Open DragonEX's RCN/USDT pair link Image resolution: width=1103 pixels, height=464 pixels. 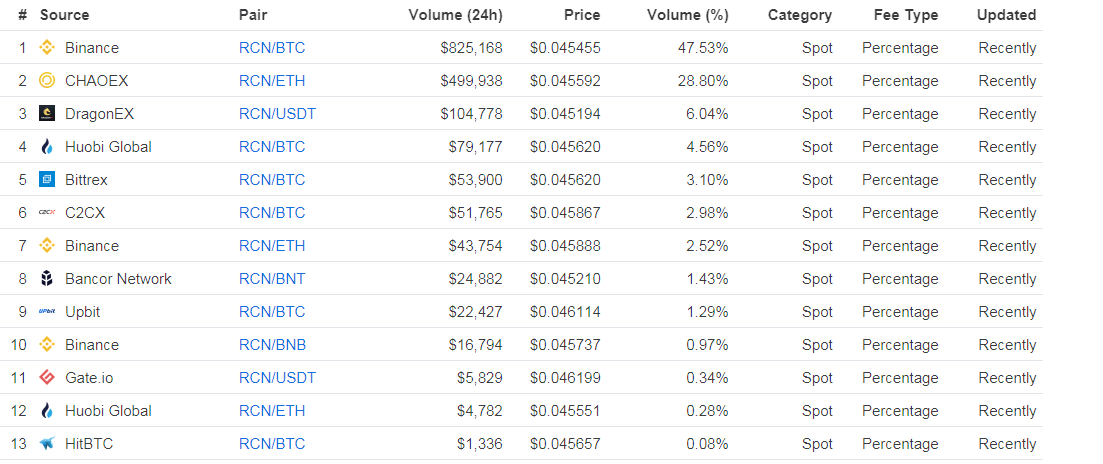click(x=277, y=114)
